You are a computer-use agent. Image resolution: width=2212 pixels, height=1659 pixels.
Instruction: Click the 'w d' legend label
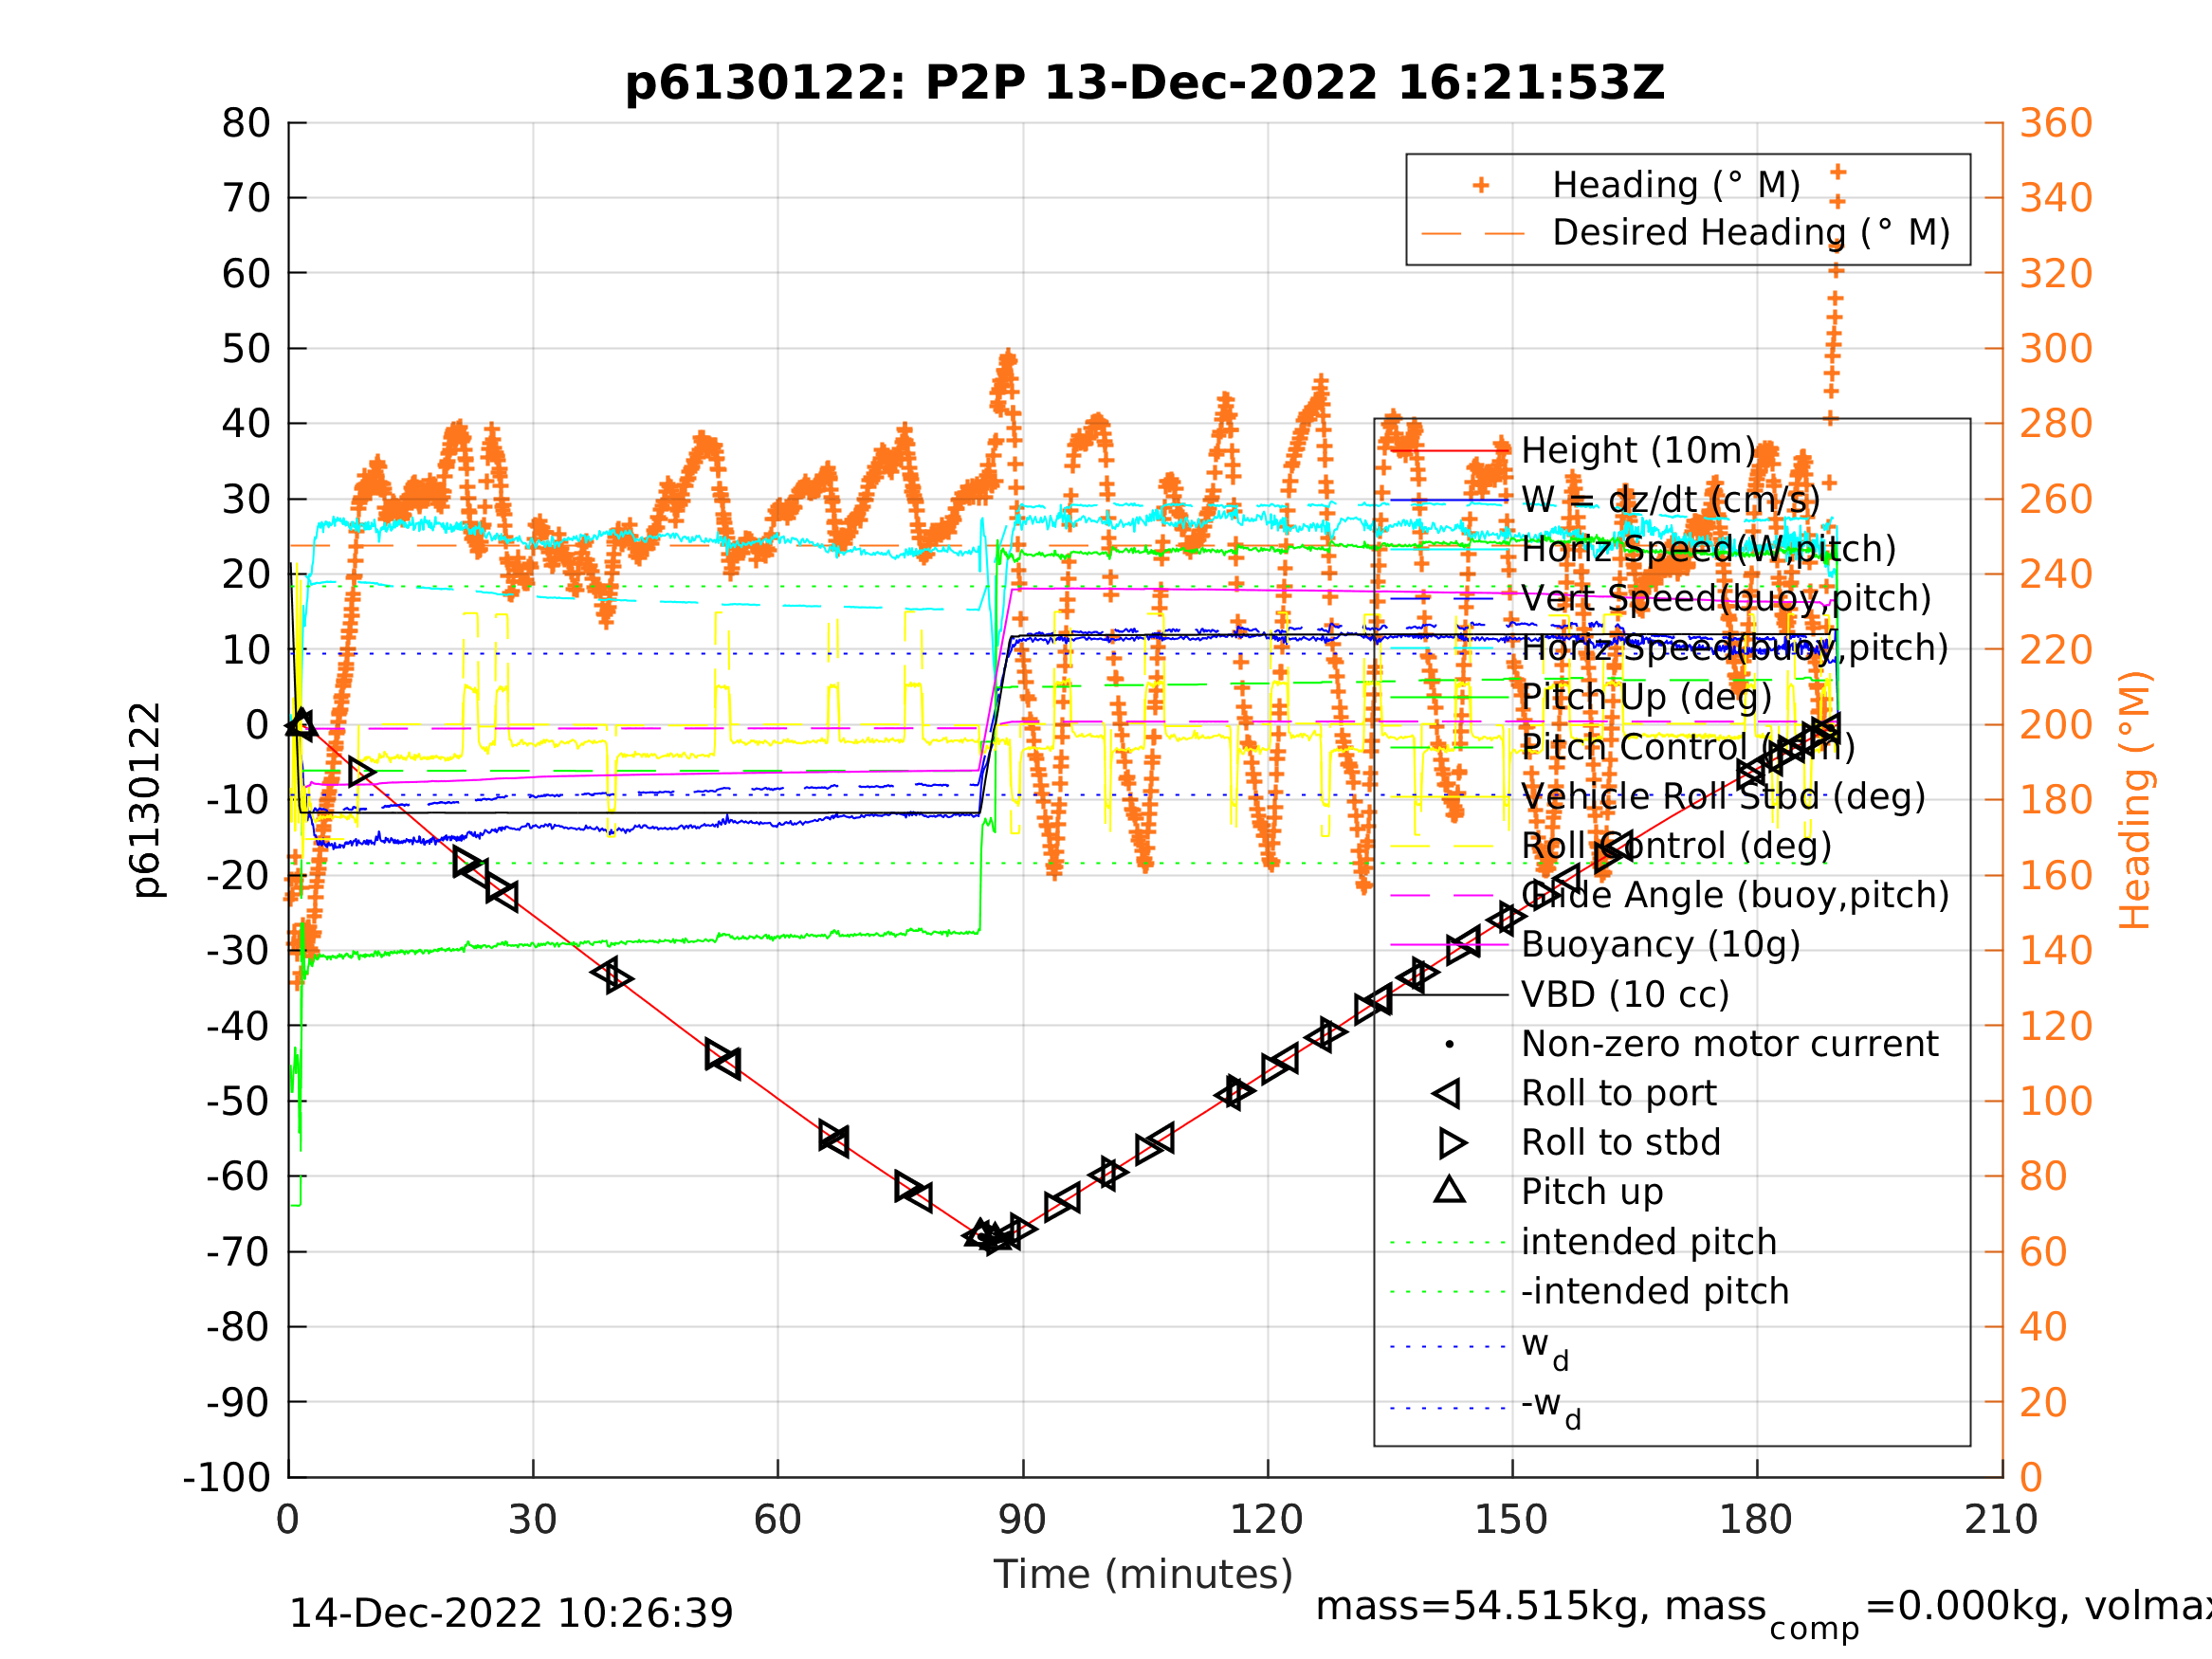[x=1545, y=1348]
